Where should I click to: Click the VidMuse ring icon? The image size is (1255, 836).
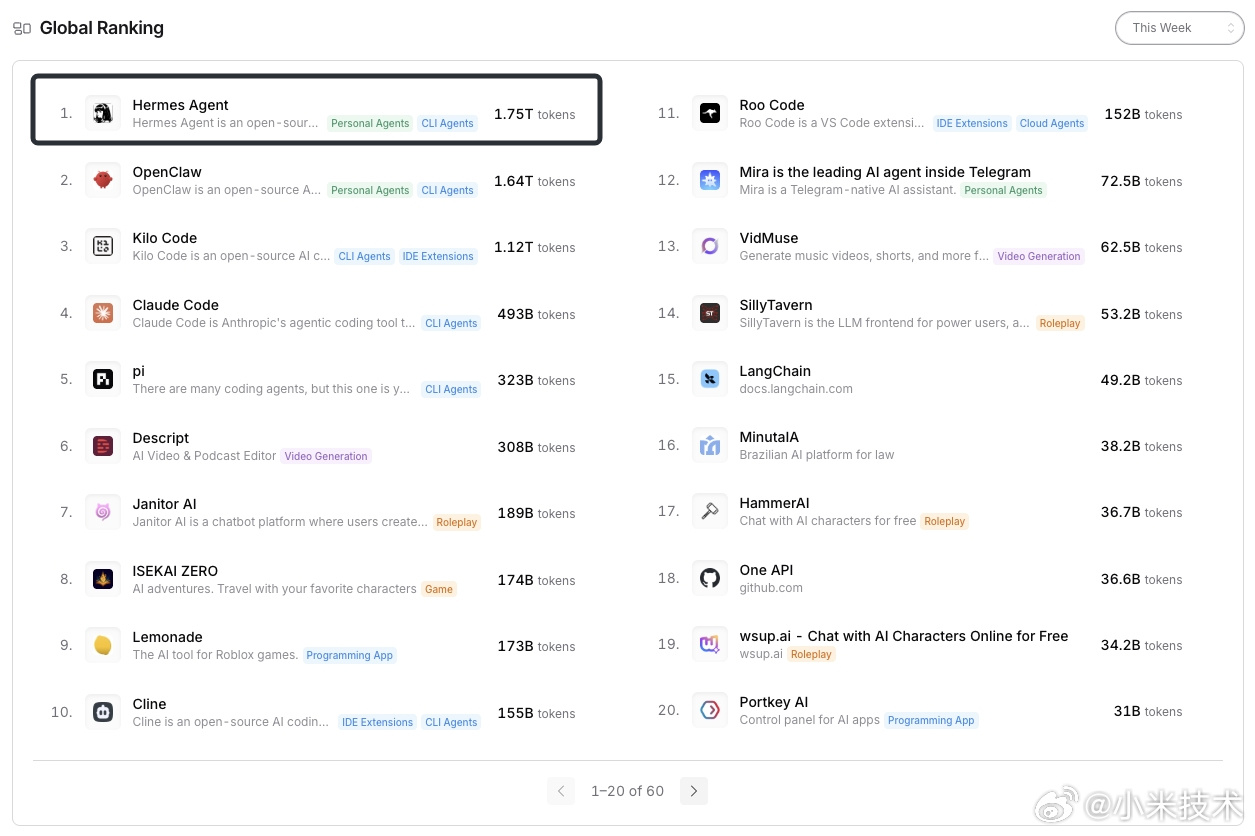(710, 246)
